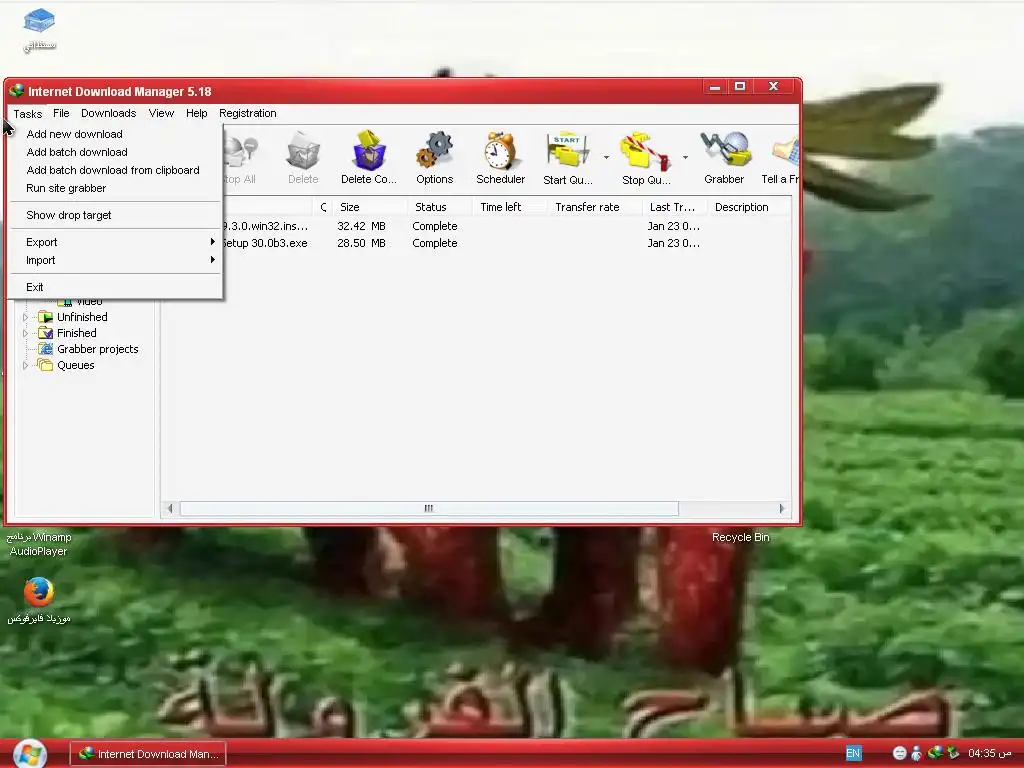Viewport: 1024px width, 768px height.
Task: Open Start Queue dropdown arrow
Action: [606, 157]
